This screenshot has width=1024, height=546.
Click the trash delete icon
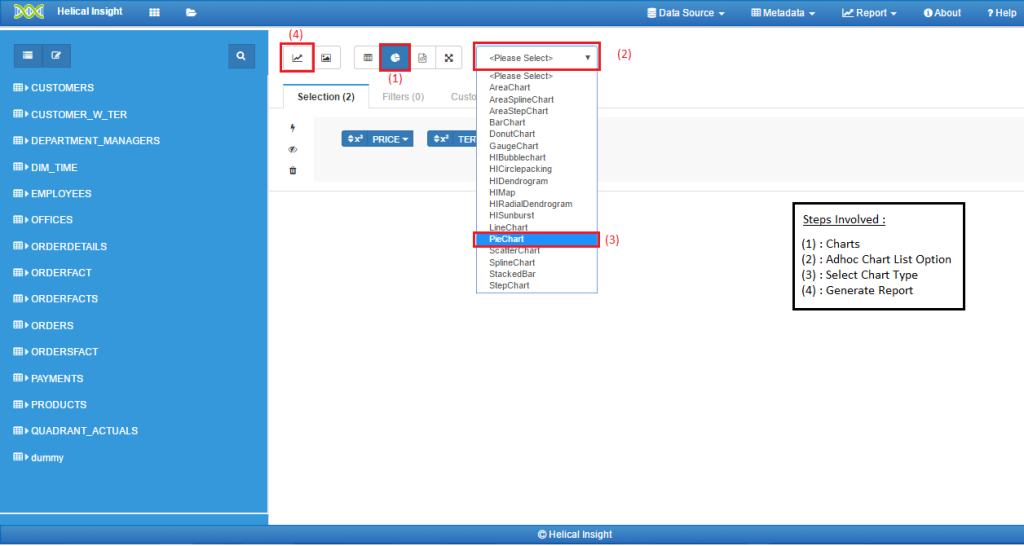(x=293, y=170)
